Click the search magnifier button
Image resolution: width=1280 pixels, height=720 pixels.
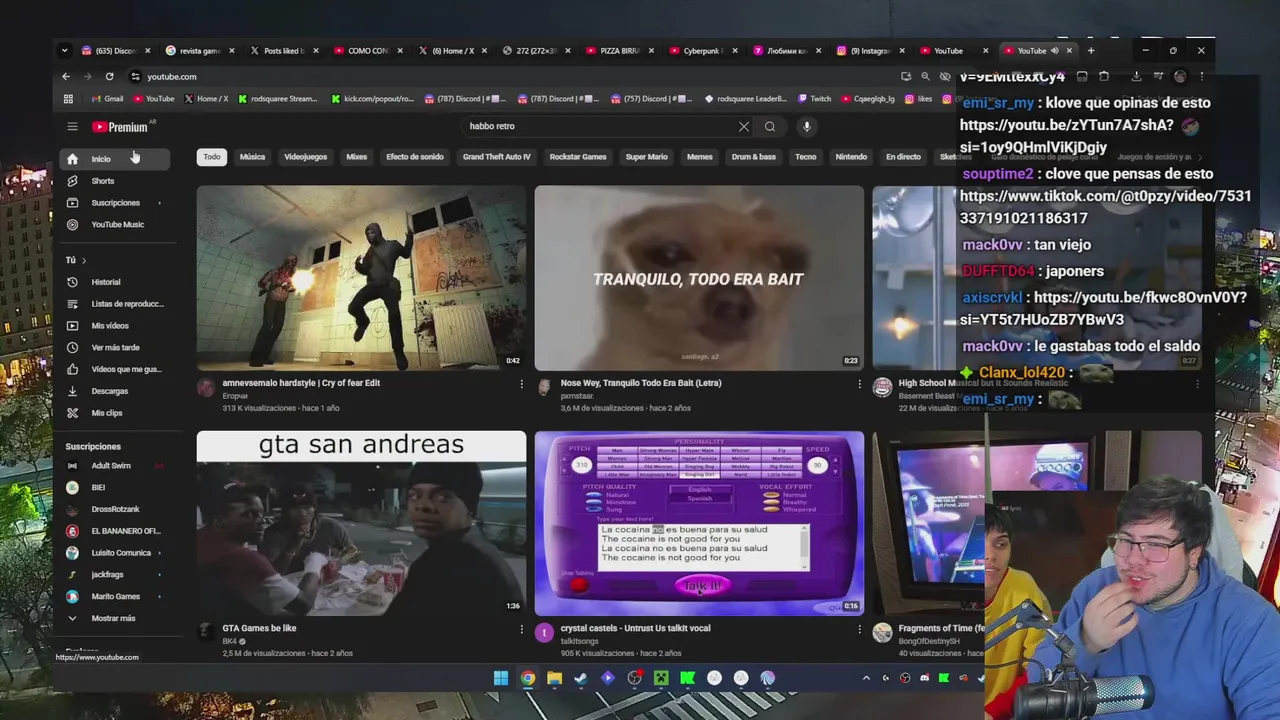tap(770, 127)
